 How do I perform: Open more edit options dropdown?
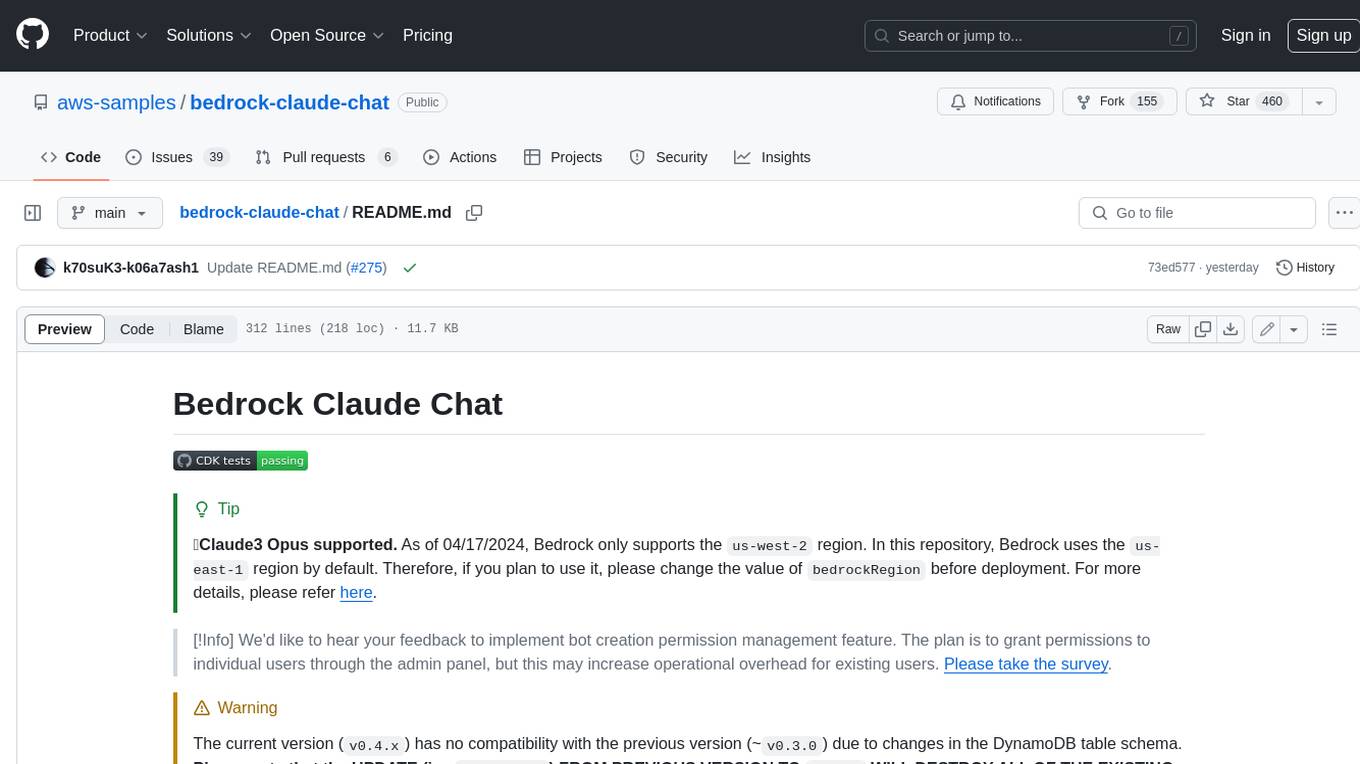1294,329
